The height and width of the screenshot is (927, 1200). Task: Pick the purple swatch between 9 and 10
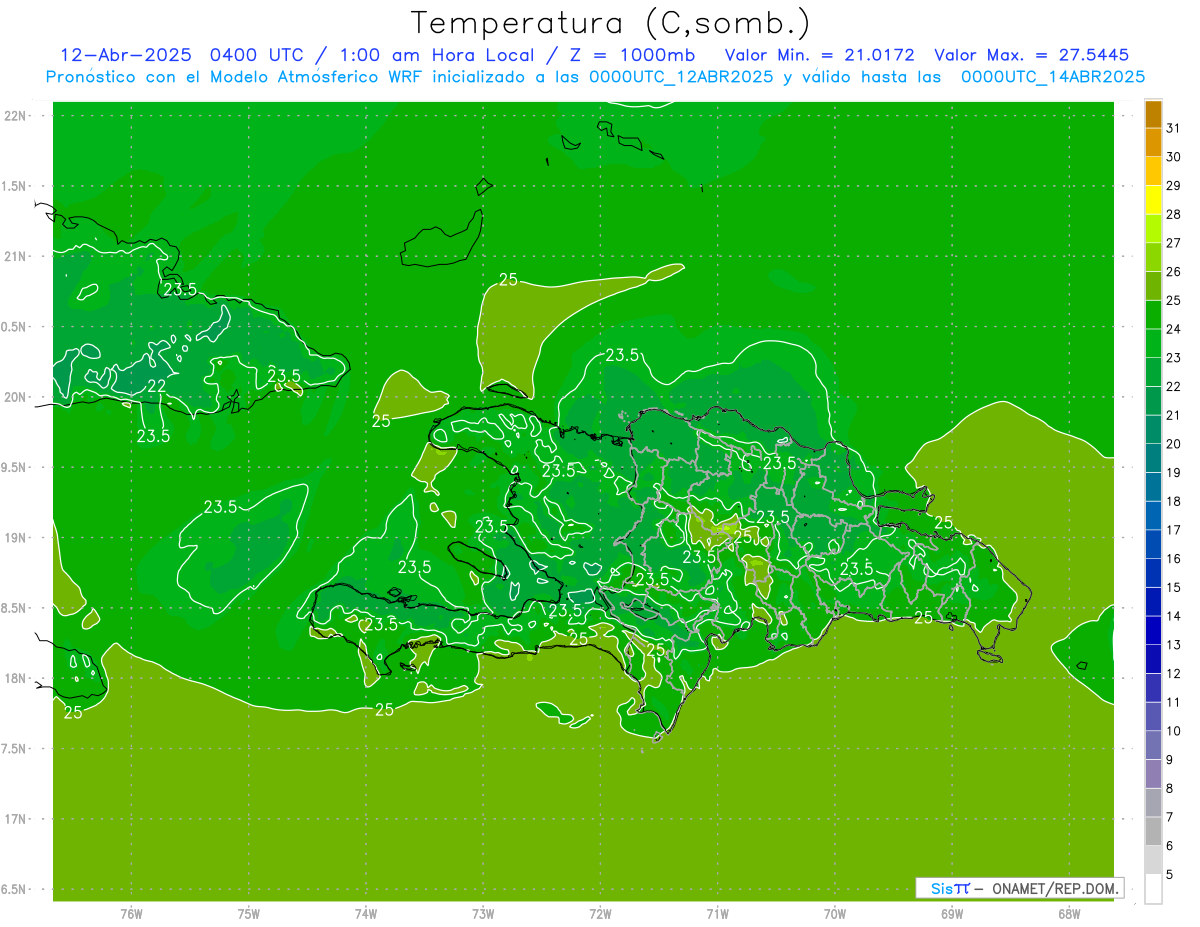coord(1153,746)
